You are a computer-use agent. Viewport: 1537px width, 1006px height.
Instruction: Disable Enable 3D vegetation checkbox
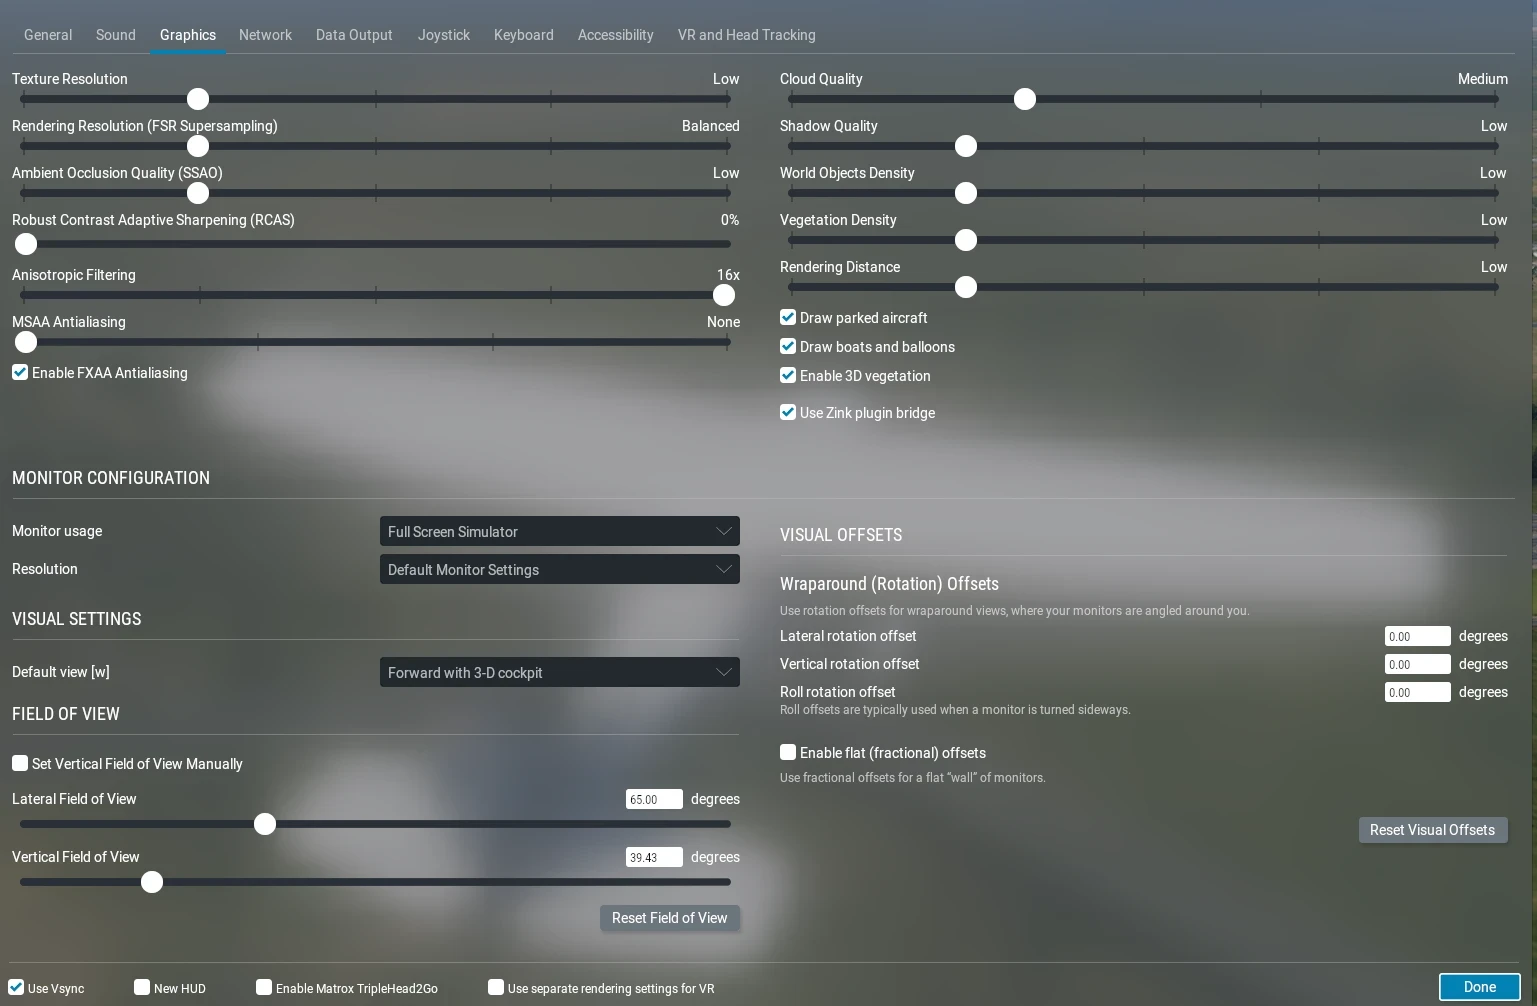tap(788, 375)
